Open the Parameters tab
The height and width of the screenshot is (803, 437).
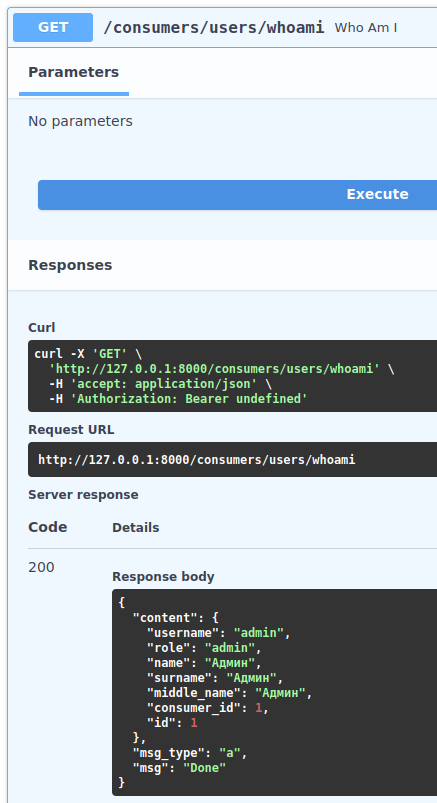(x=73, y=73)
